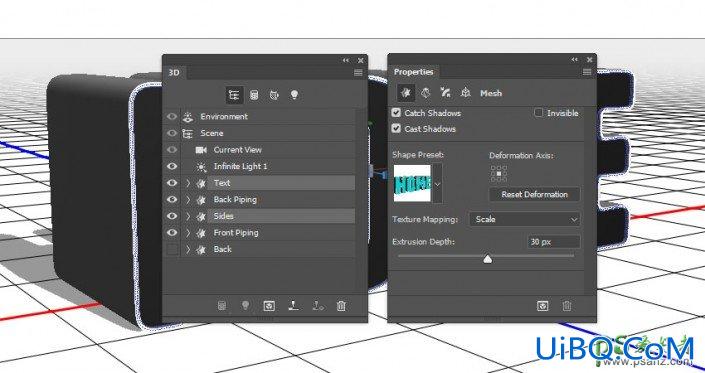The width and height of the screenshot is (705, 373).
Task: Open the 3D panel flyout menu
Action: pos(358,72)
